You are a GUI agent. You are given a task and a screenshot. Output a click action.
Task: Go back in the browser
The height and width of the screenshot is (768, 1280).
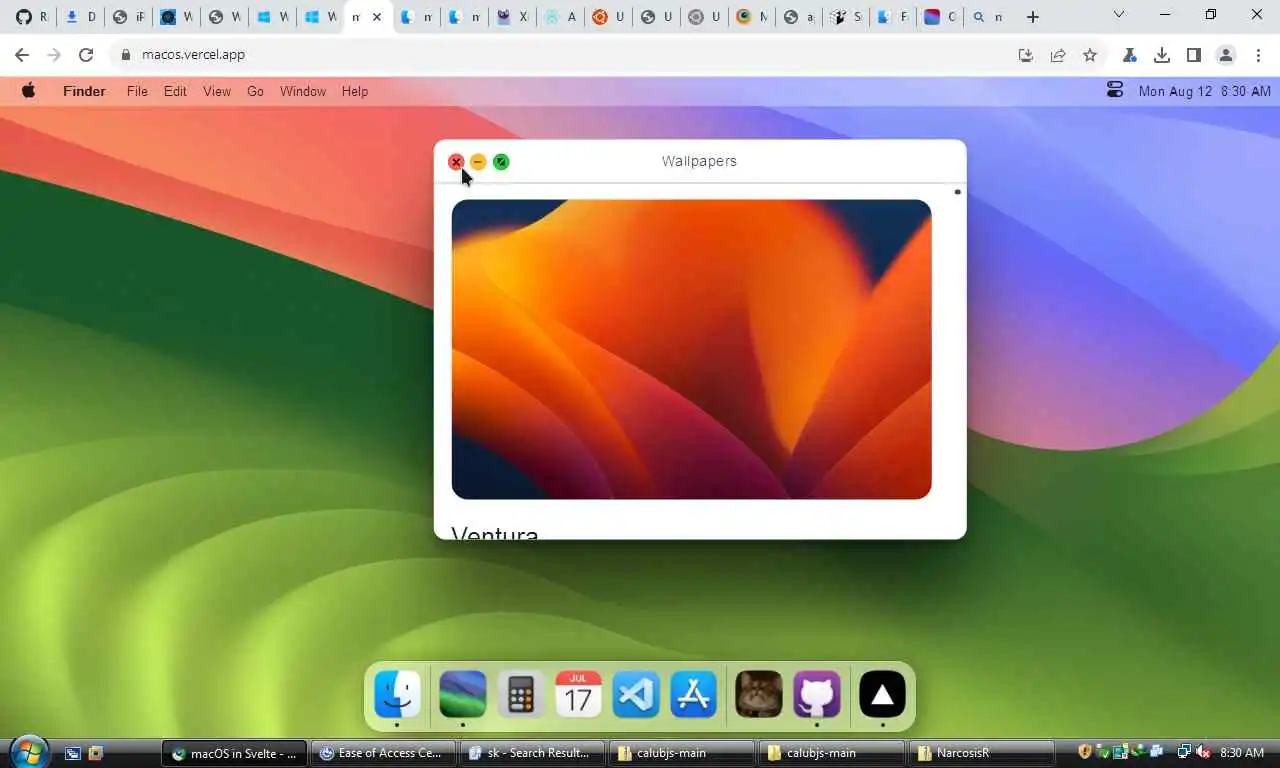pos(22,55)
